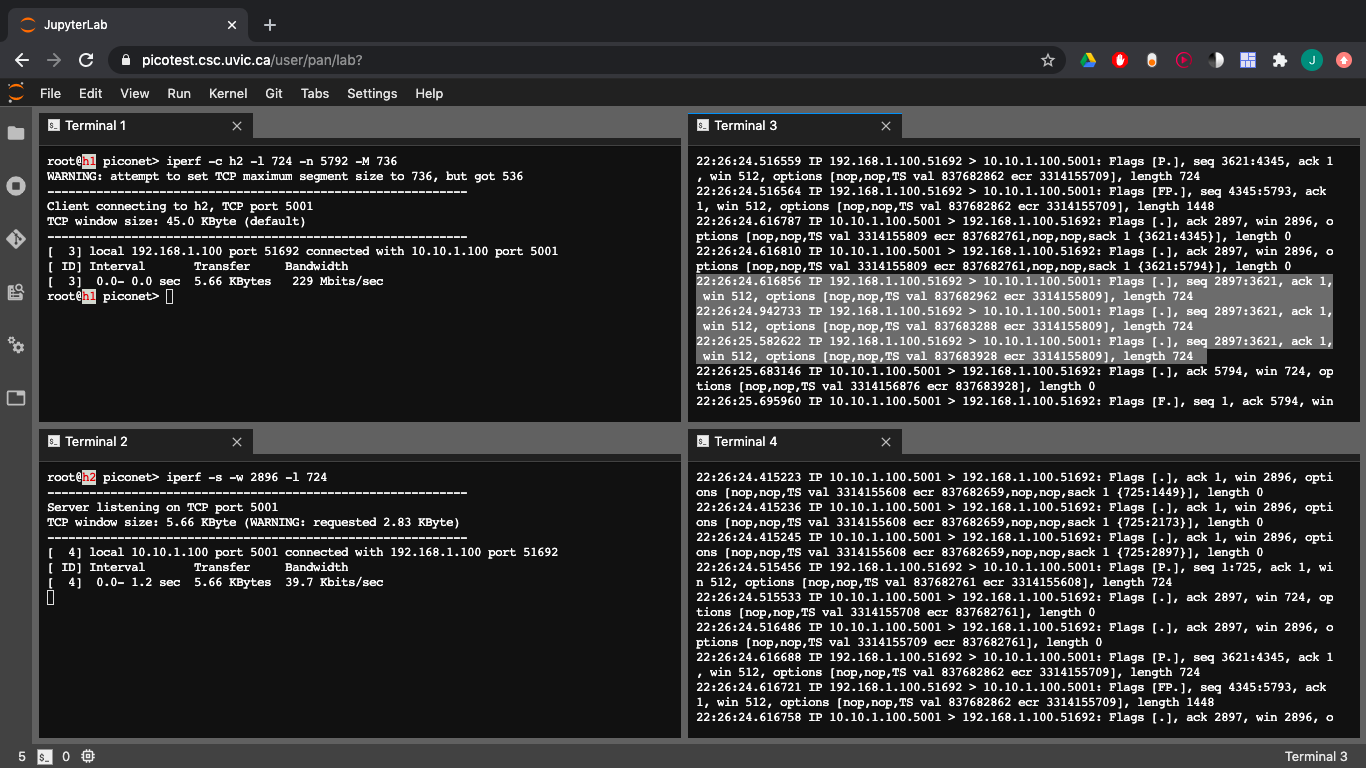The height and width of the screenshot is (768, 1366).
Task: Click the browser Extensions puzzle icon
Action: point(1279,60)
